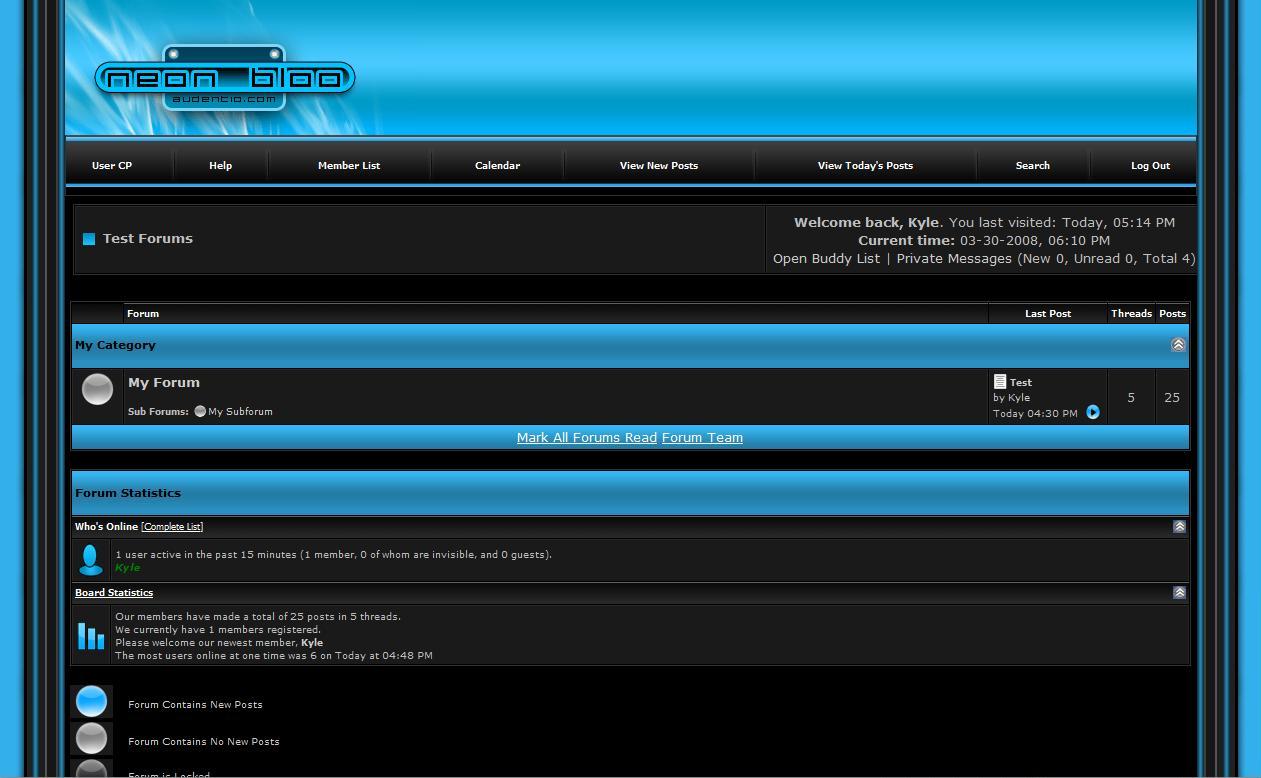Open Search from the navigation bar
This screenshot has height=778, width=1261.
click(x=1032, y=166)
